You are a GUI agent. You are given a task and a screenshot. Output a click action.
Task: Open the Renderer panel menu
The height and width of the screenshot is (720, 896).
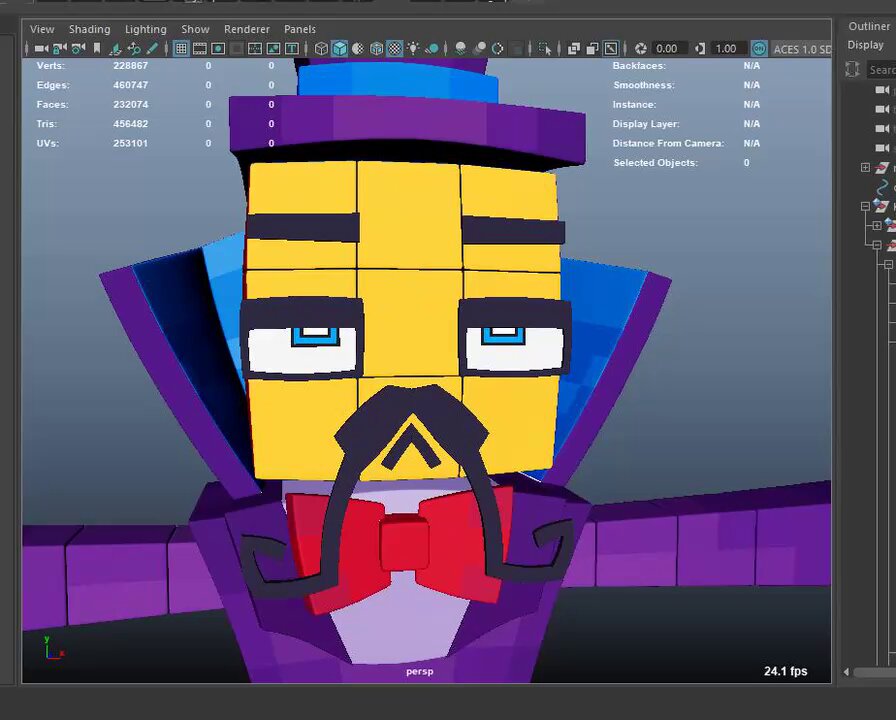point(246,29)
